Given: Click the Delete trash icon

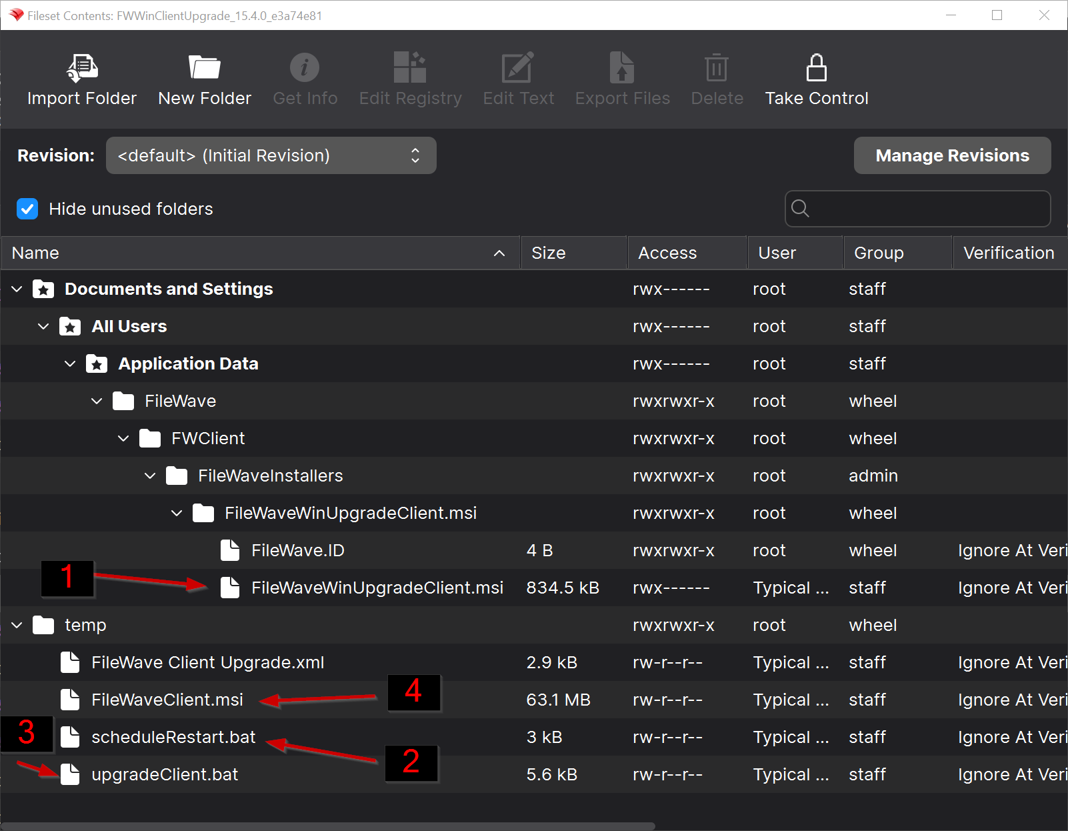Looking at the screenshot, I should click(717, 67).
